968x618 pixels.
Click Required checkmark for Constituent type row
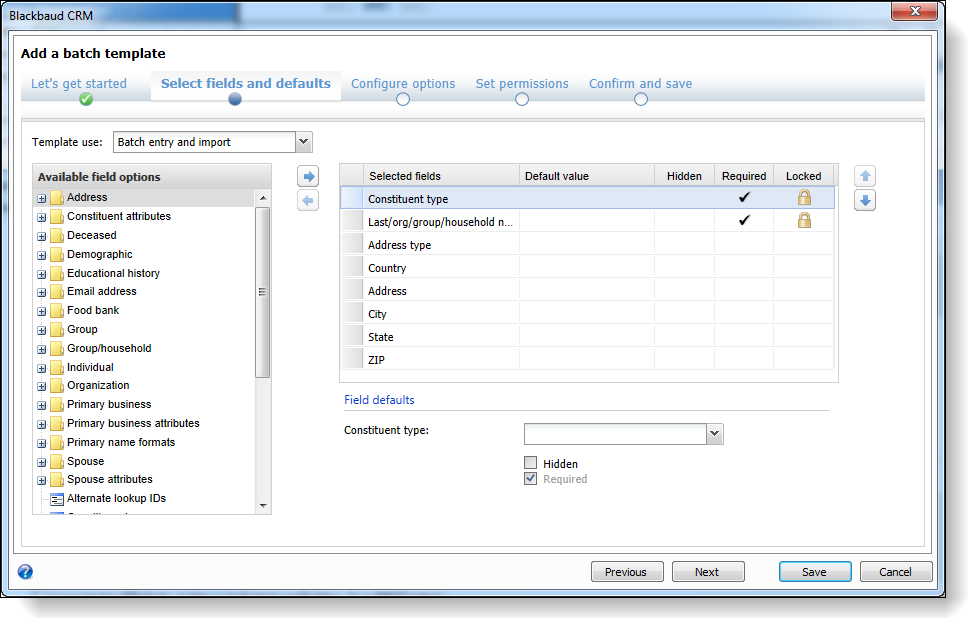744,198
